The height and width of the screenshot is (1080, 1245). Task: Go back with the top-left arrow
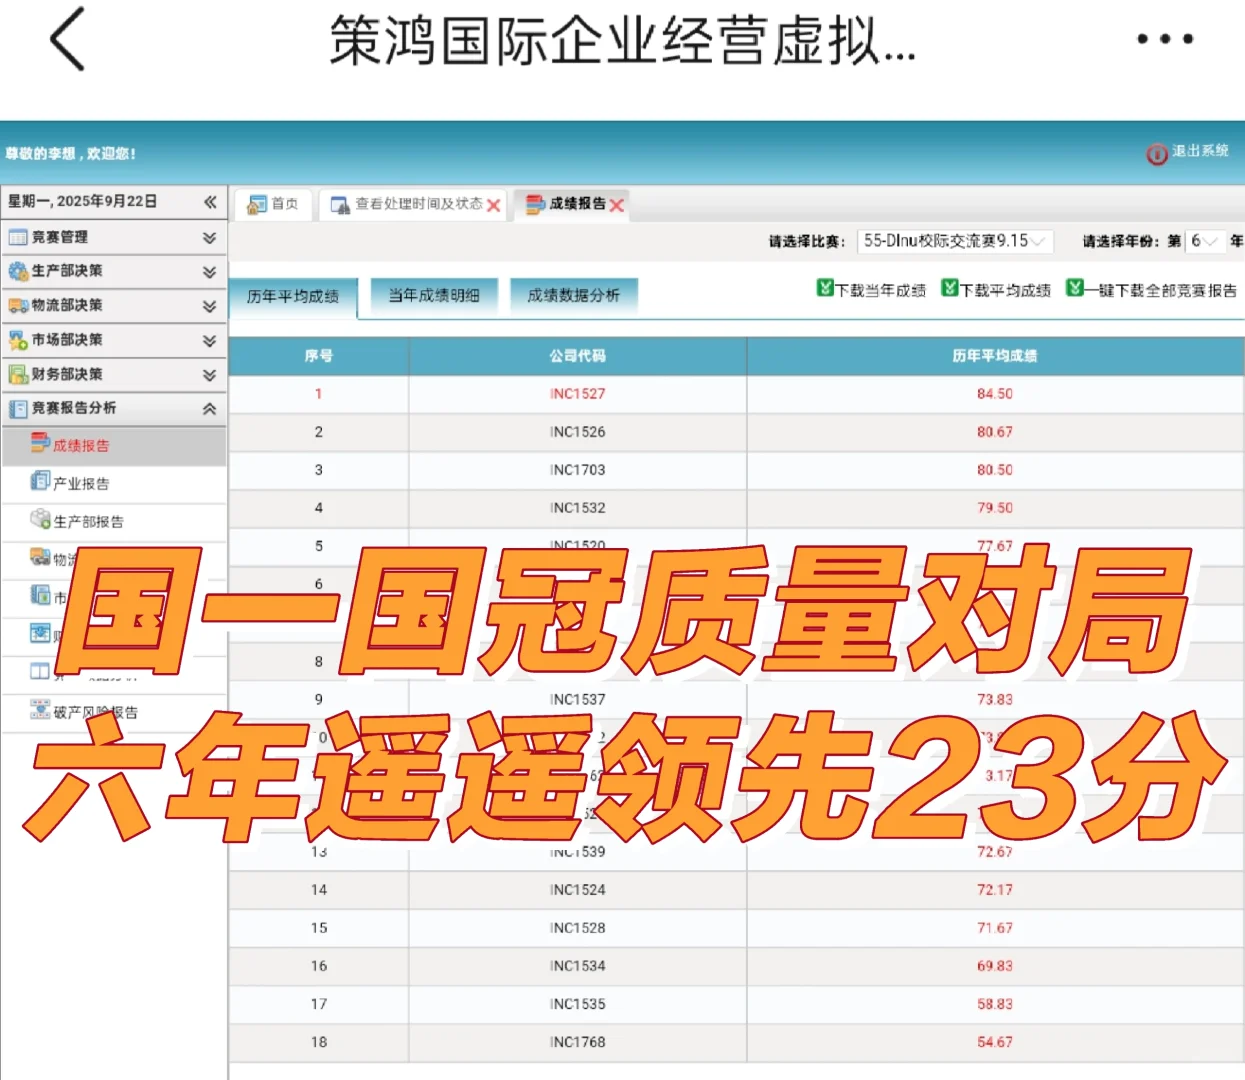pos(67,40)
